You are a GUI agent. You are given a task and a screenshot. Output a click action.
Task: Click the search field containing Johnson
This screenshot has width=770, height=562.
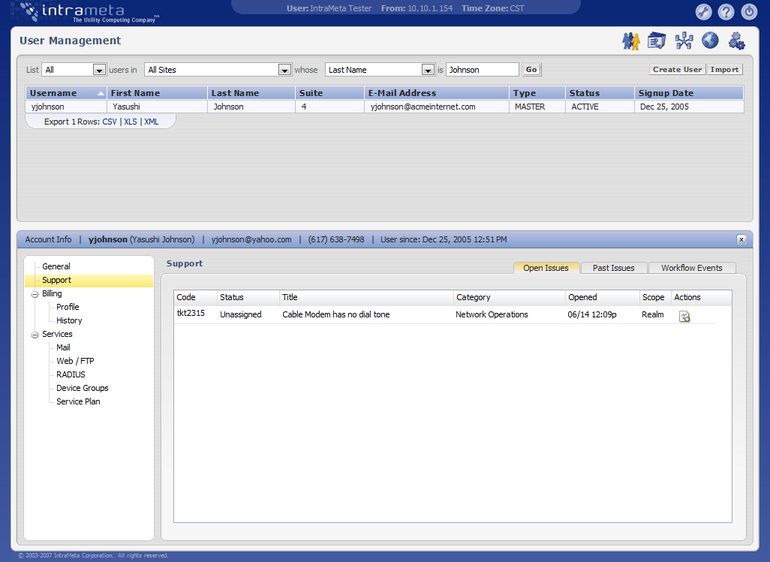pyautogui.click(x=482, y=70)
